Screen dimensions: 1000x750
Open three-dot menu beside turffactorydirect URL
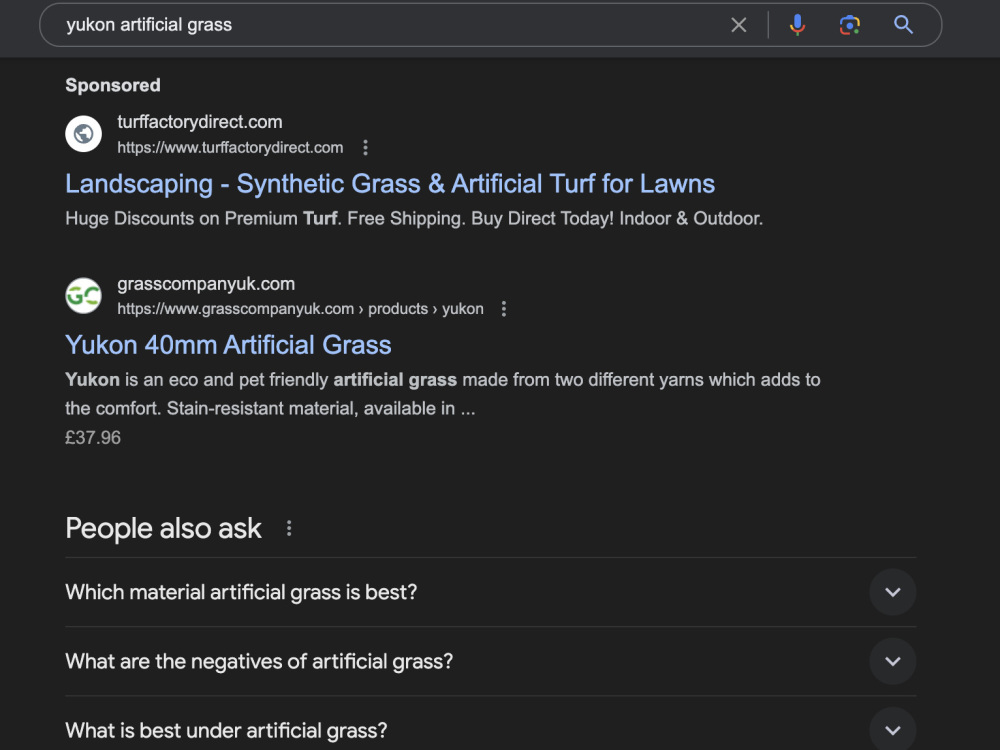[365, 148]
